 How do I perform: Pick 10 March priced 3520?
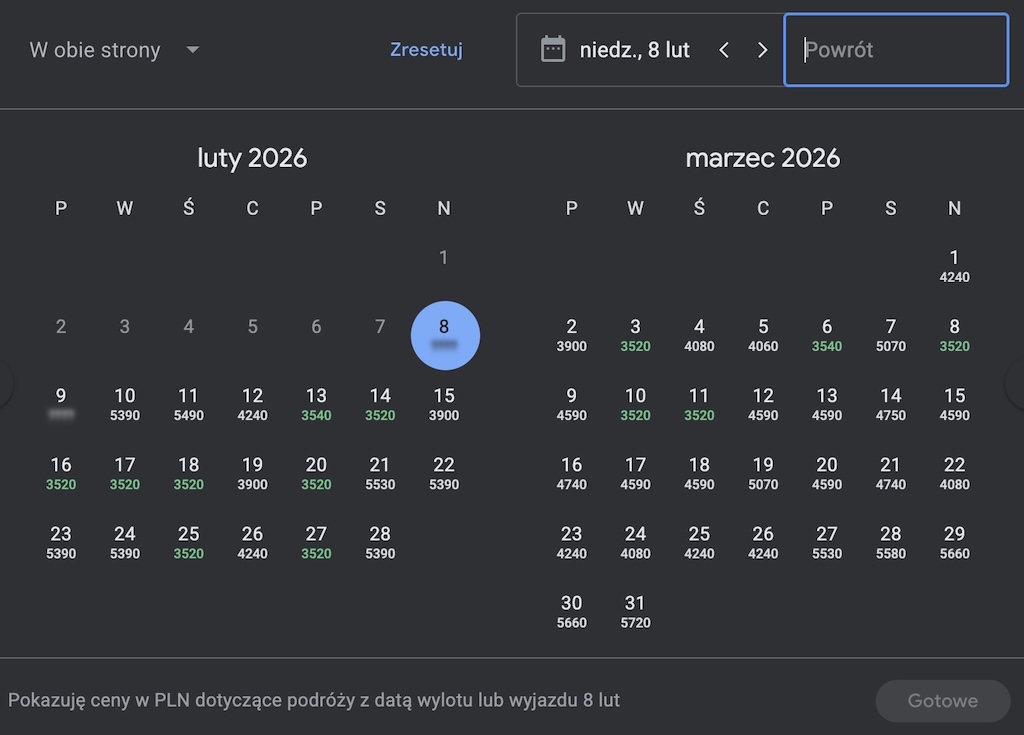coord(635,404)
